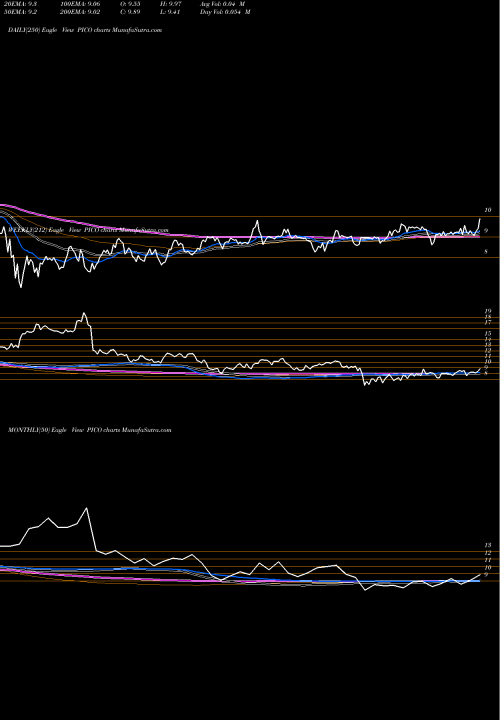This screenshot has height=720, width=500.
Task: Click the 200EMA: 9.02 value
Action: pos(80,12)
